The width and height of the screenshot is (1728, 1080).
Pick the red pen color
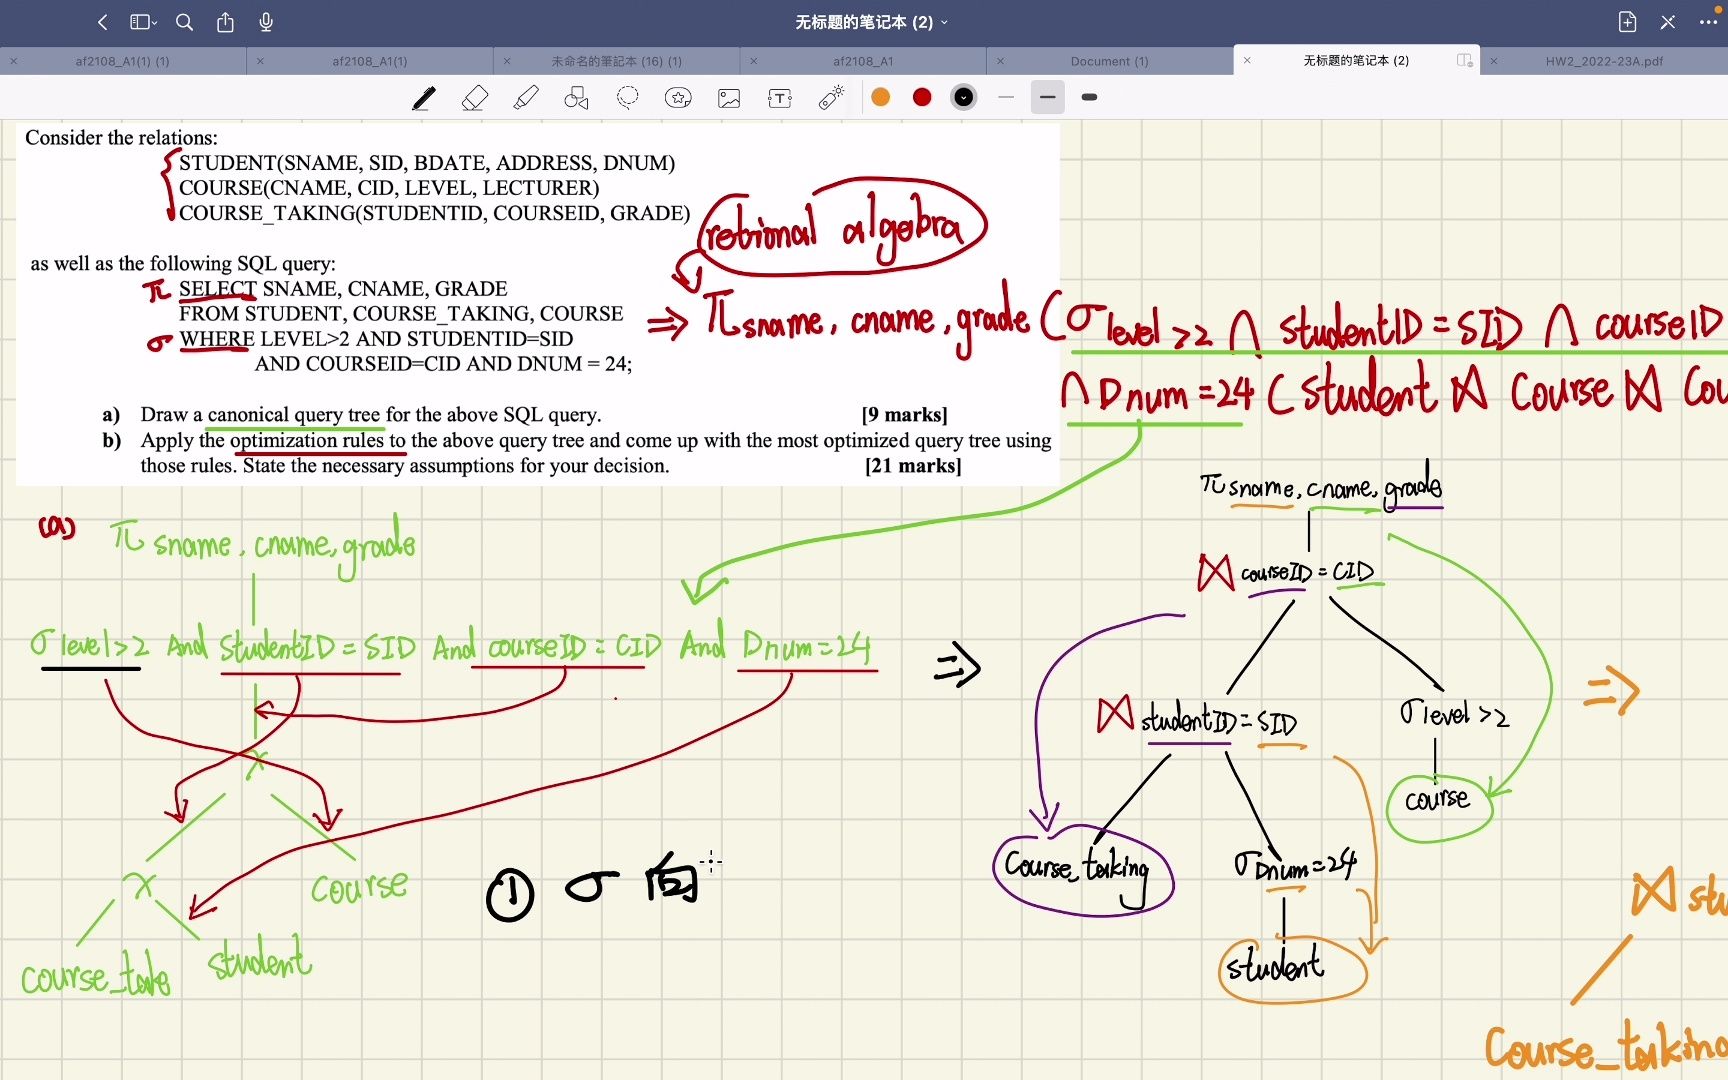[922, 97]
